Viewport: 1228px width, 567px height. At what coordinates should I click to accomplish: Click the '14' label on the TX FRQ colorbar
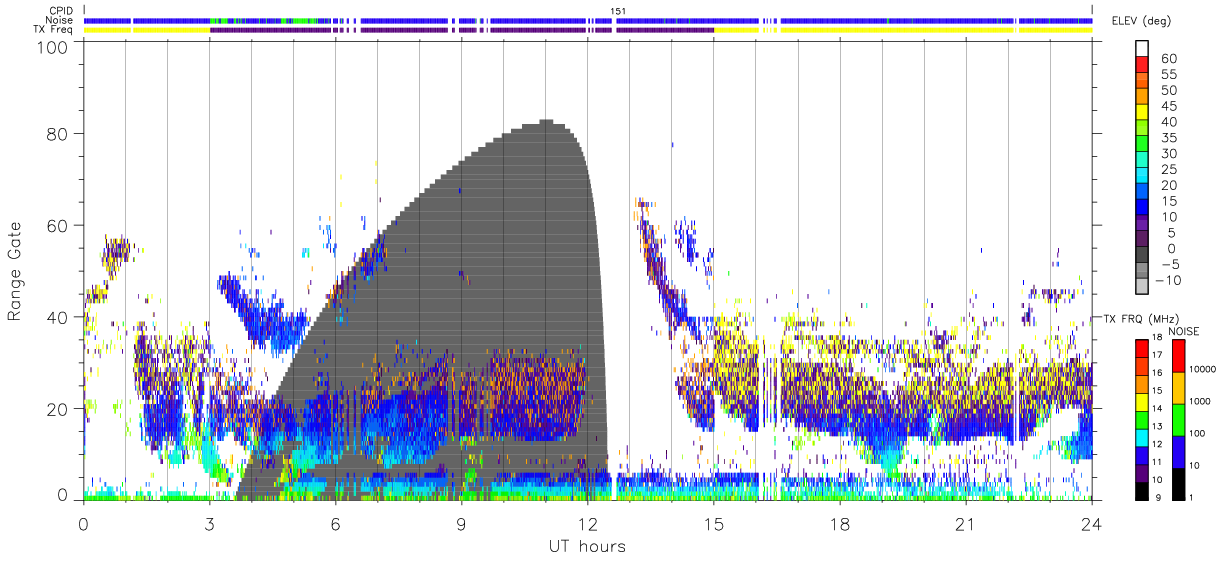[x=1156, y=409]
